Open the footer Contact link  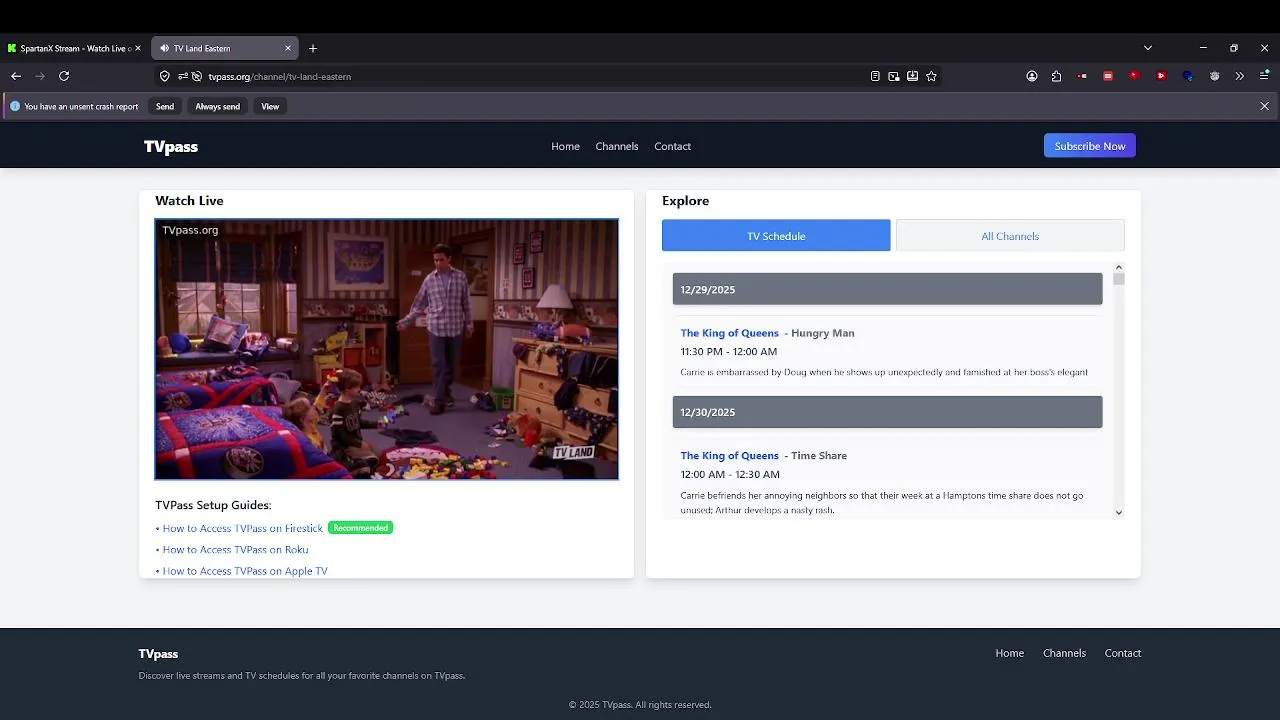[x=1122, y=653]
